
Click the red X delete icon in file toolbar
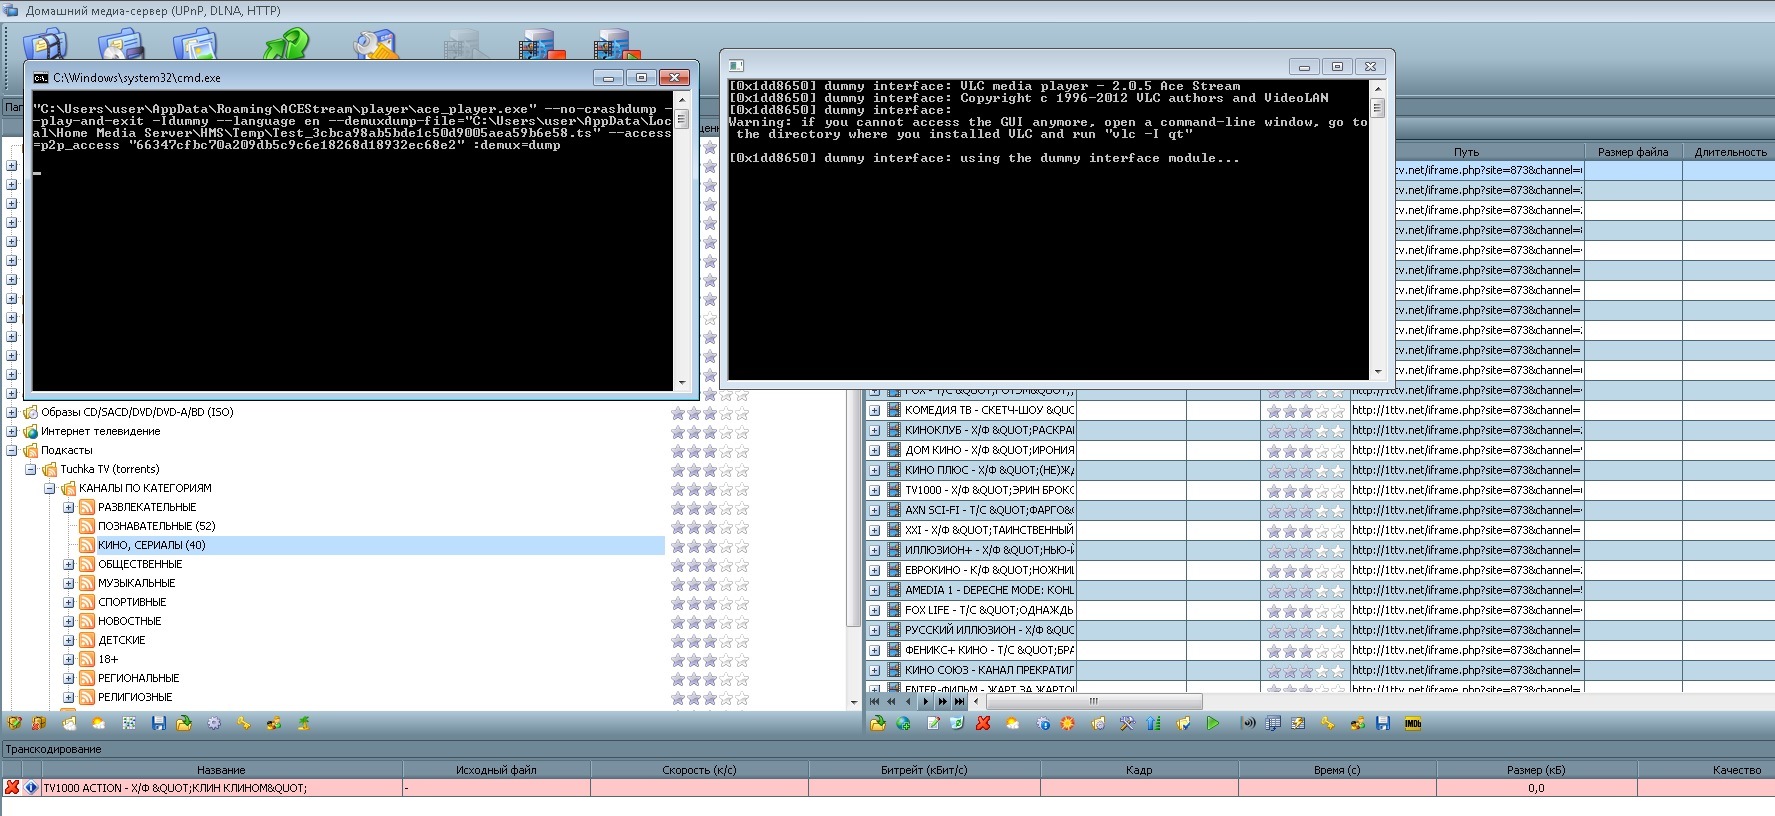[983, 724]
